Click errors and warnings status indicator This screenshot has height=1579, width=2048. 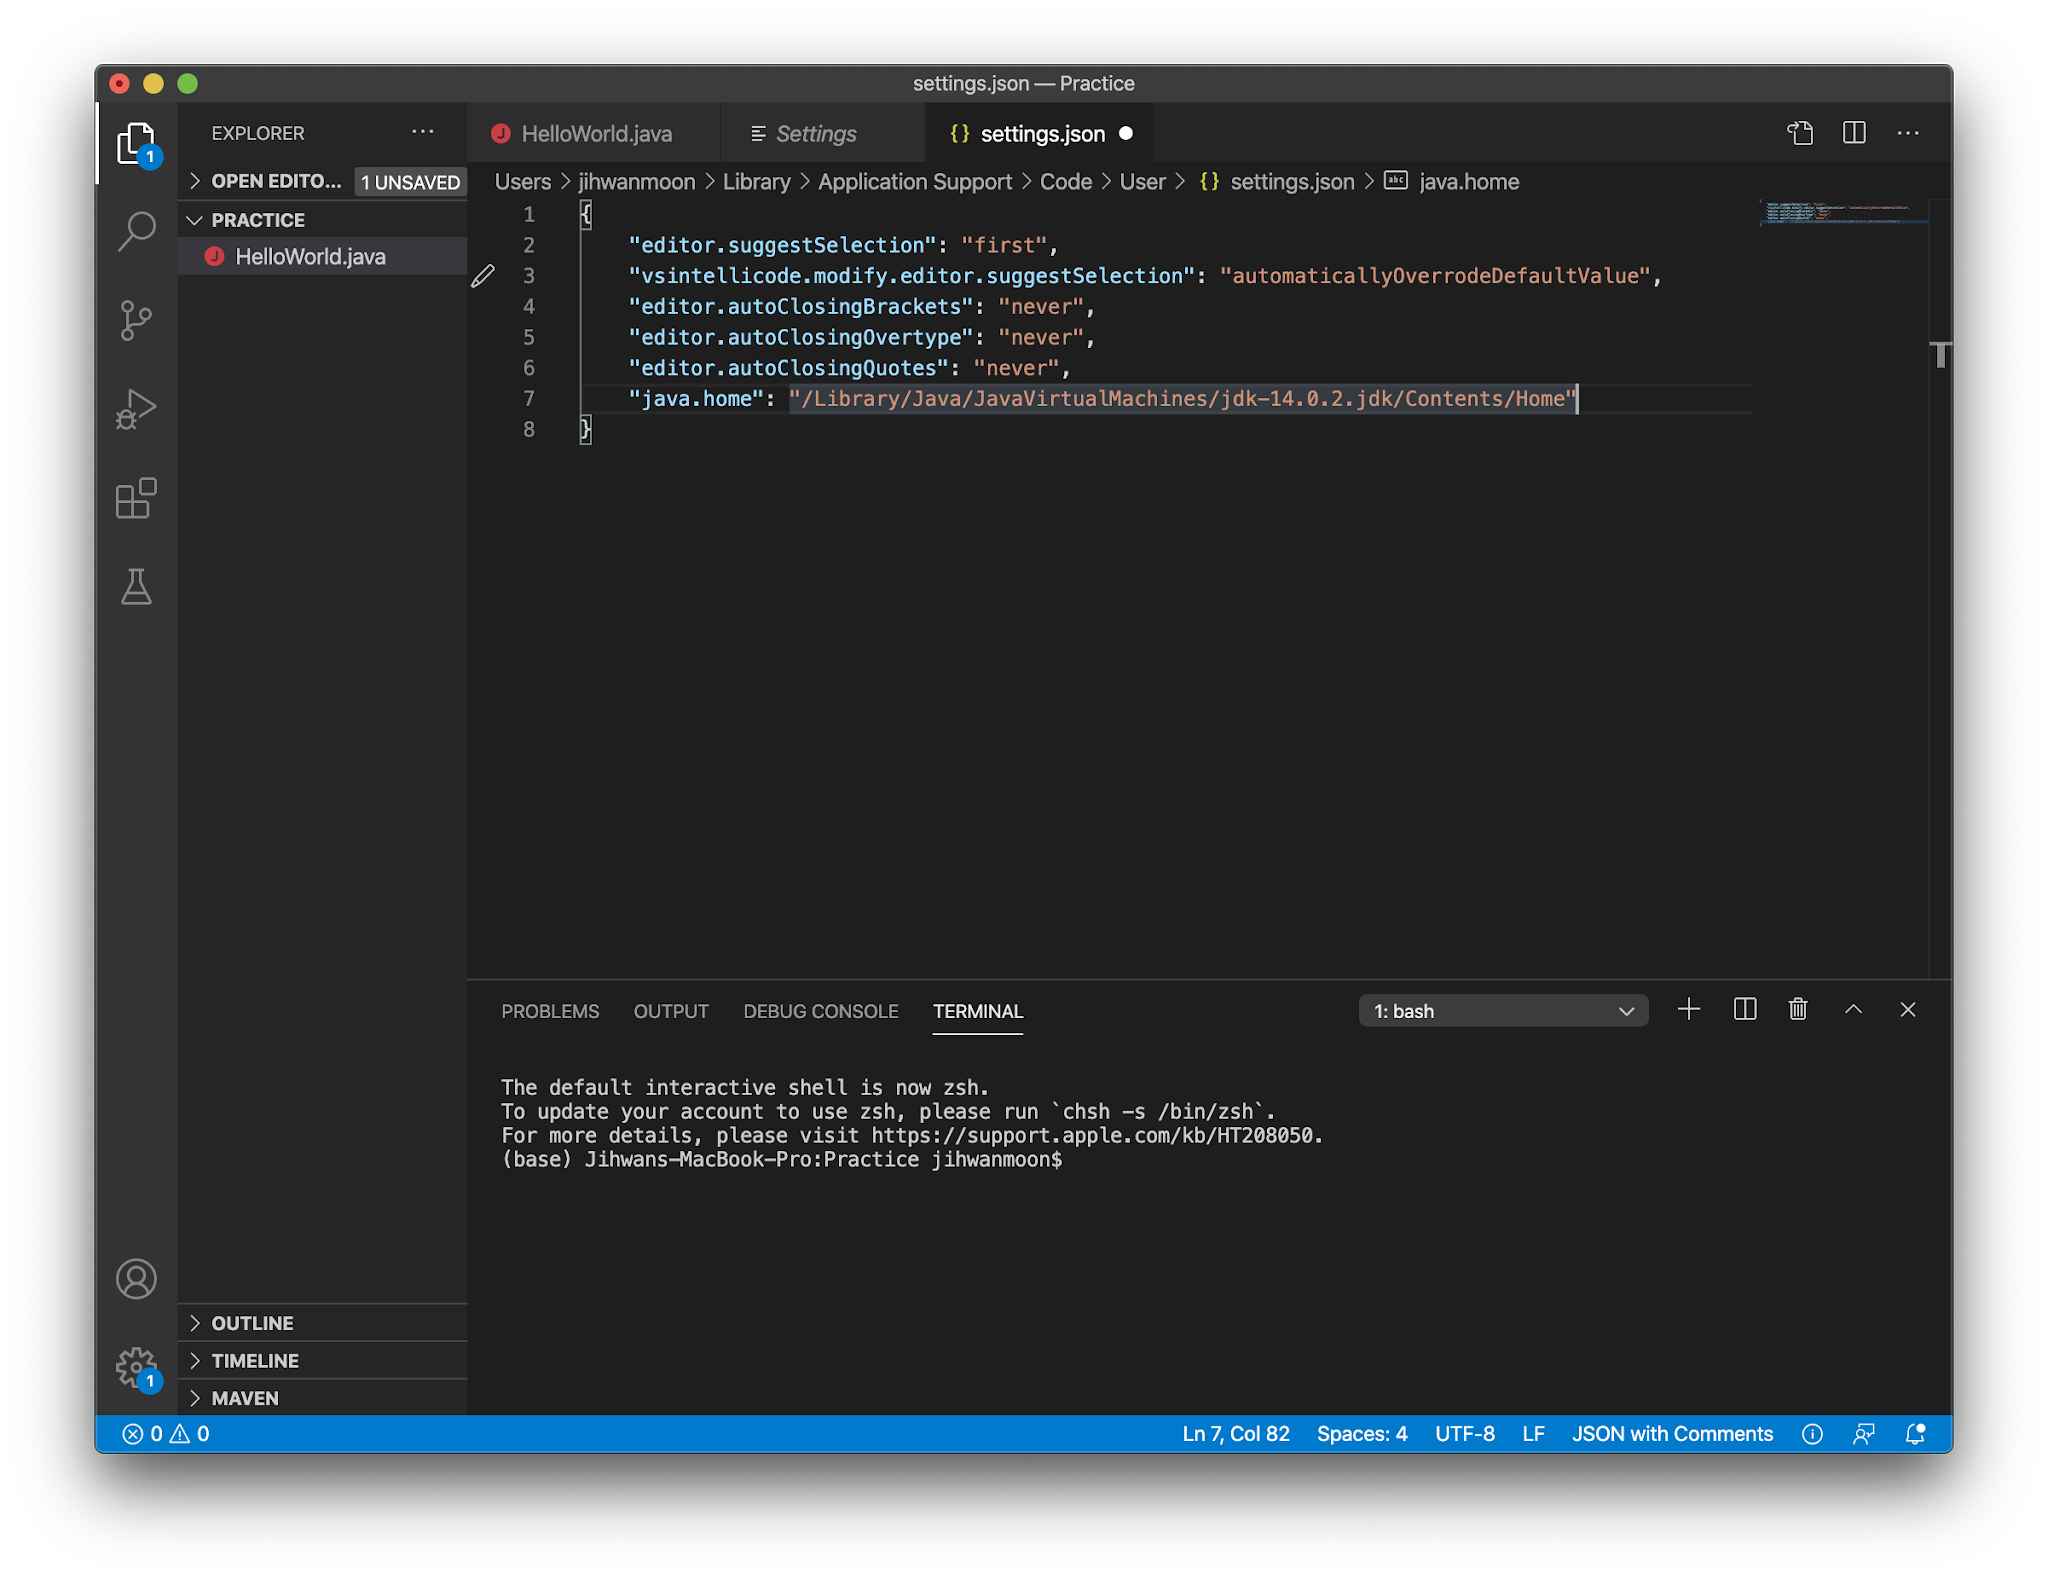click(x=166, y=1434)
